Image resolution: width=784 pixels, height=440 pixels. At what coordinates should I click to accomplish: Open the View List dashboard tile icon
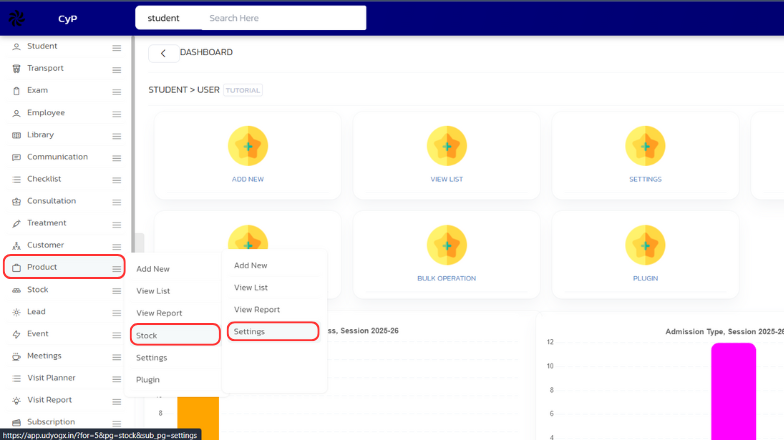(x=446, y=146)
